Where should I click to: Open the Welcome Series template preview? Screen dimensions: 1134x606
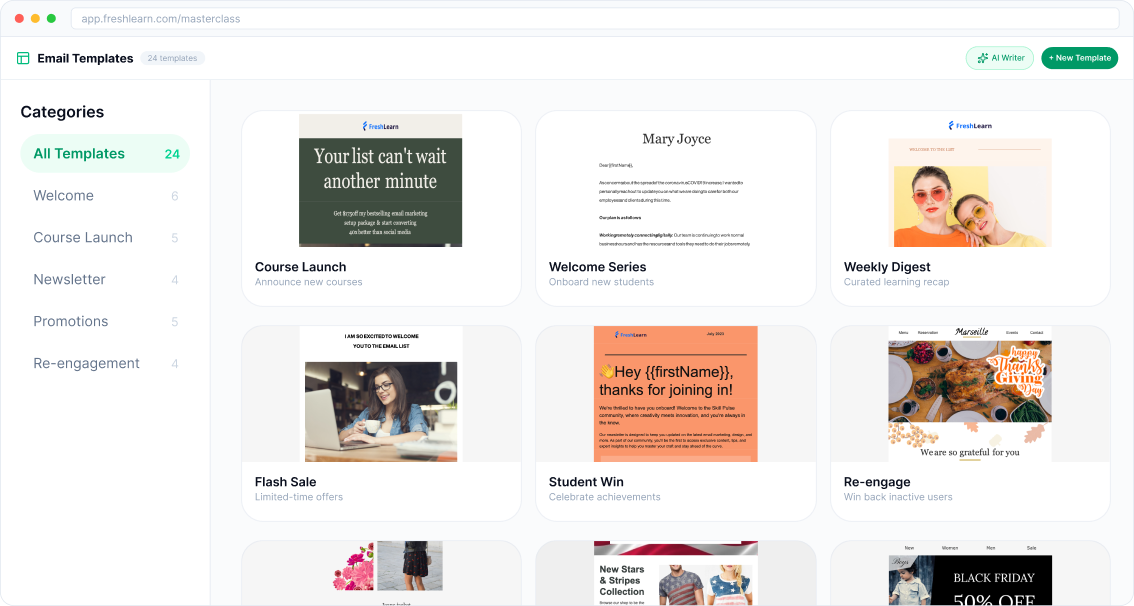pyautogui.click(x=675, y=181)
